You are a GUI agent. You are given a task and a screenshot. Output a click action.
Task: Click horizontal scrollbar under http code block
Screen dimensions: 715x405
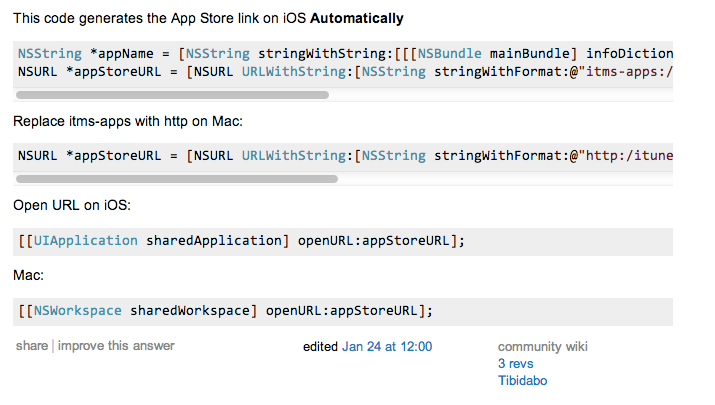177,179
